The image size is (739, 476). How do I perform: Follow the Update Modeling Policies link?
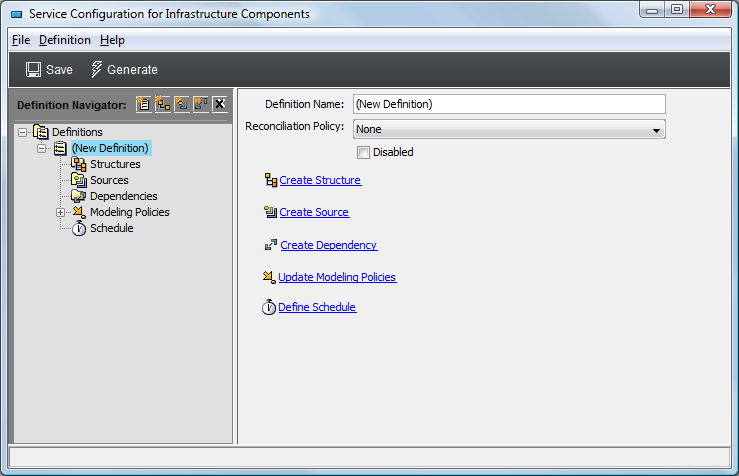point(337,277)
